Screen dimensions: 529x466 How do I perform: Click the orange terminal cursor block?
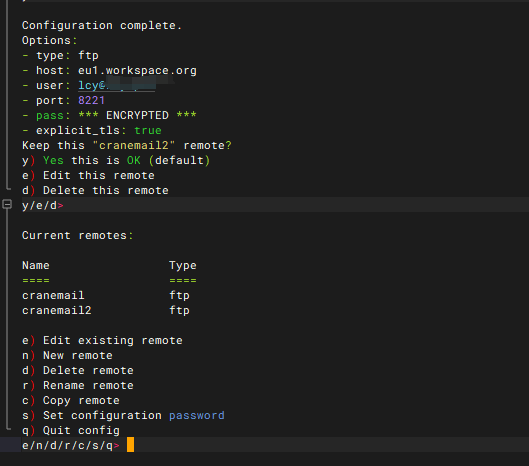[x=131, y=444]
